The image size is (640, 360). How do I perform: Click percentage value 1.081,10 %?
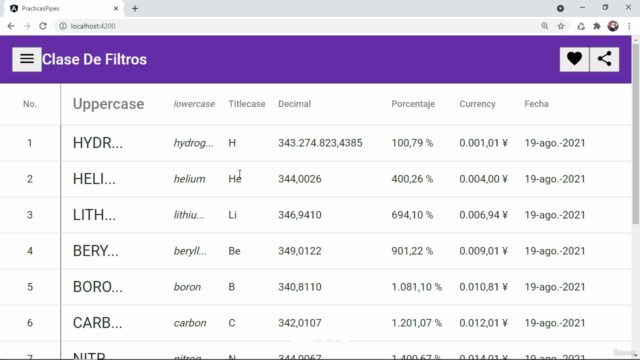coord(417,287)
